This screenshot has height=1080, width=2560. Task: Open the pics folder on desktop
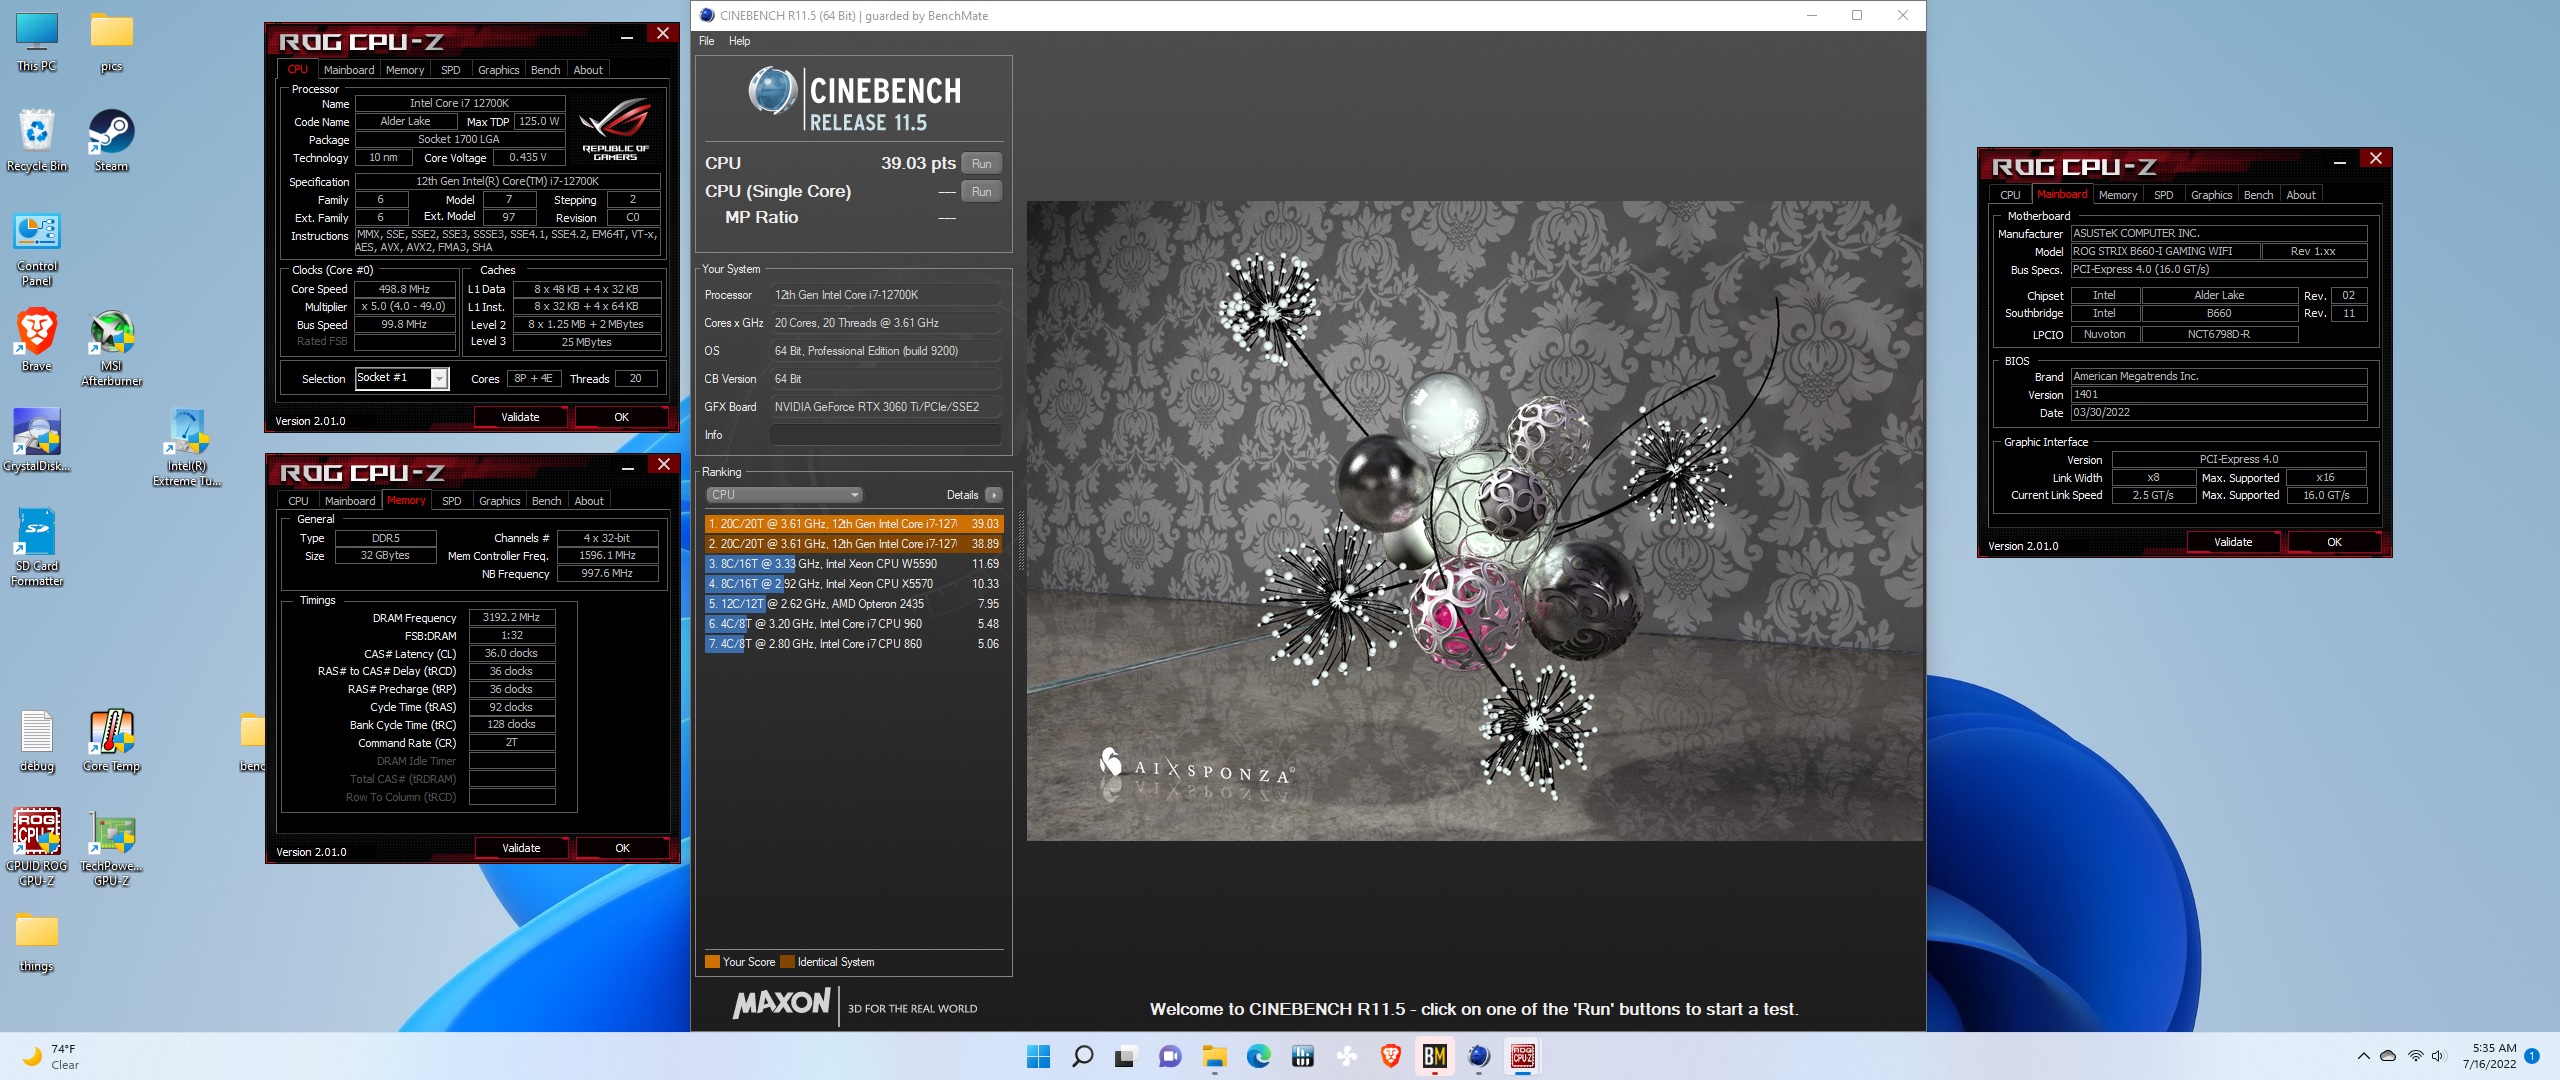pos(111,42)
